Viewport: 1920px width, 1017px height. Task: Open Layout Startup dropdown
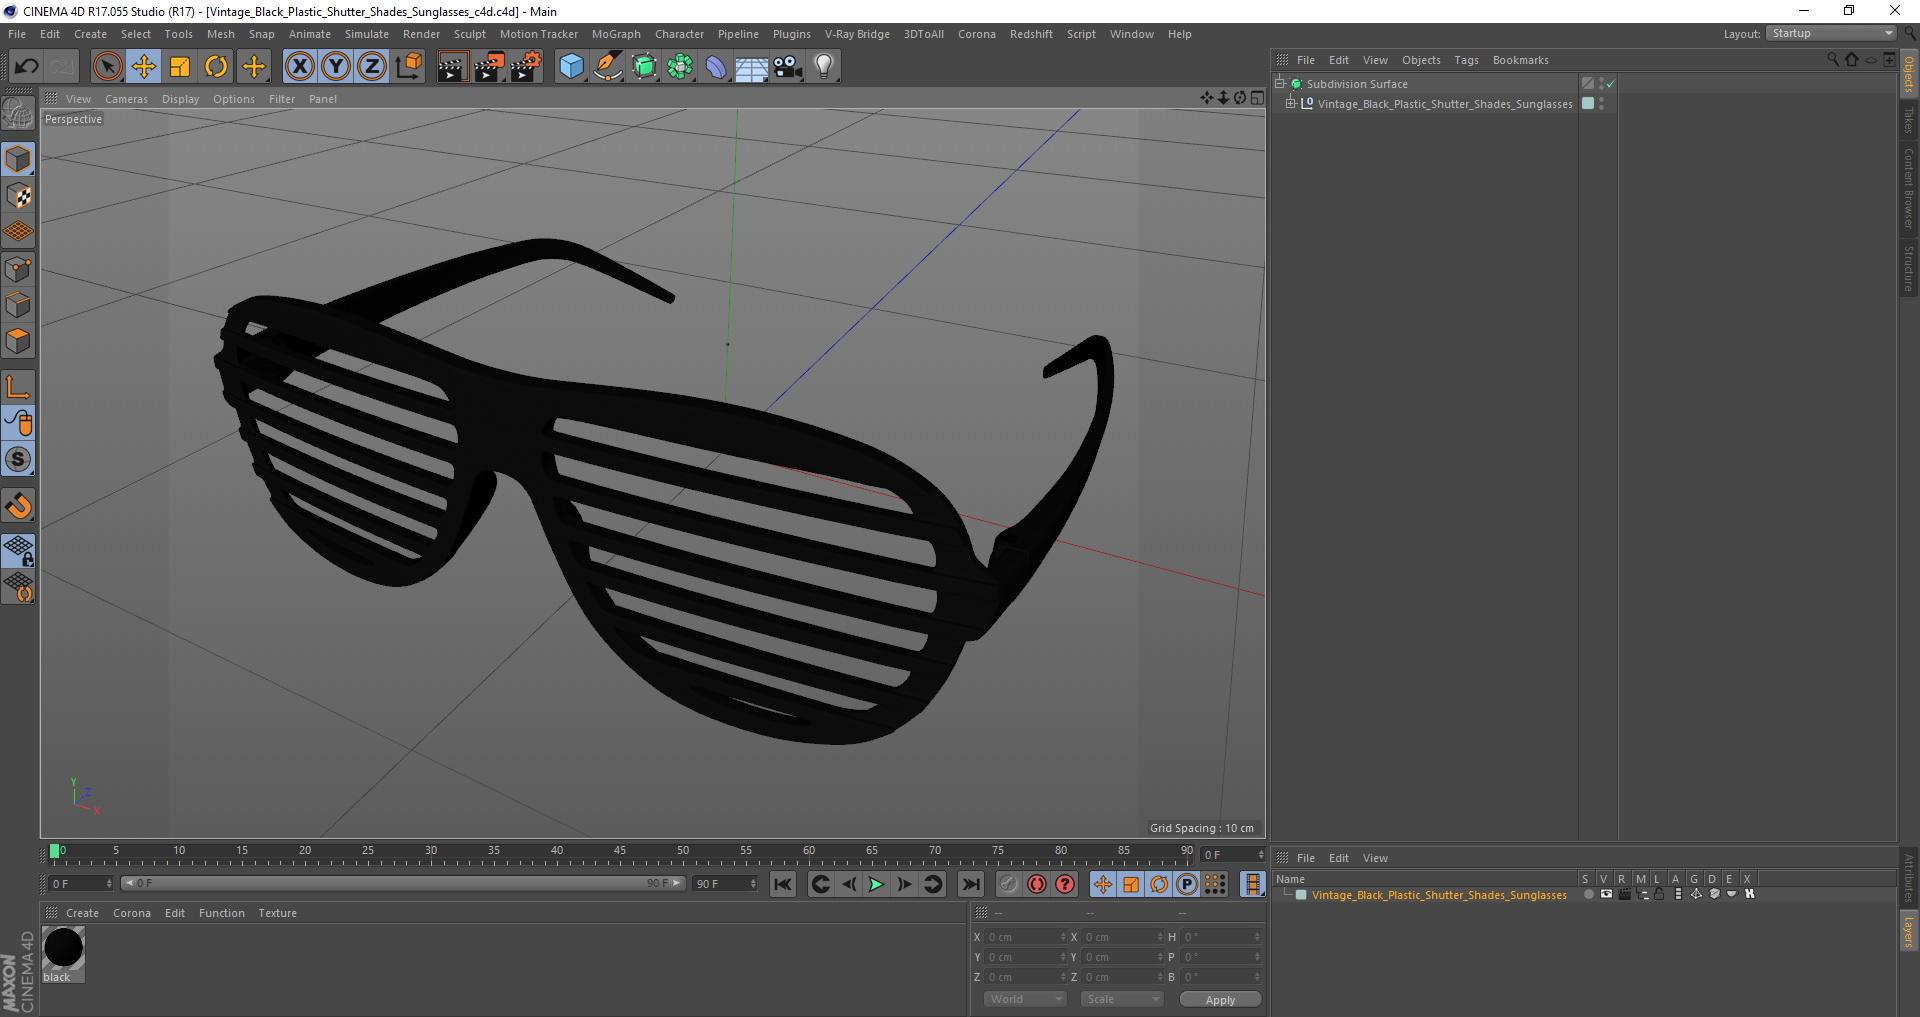[1832, 33]
